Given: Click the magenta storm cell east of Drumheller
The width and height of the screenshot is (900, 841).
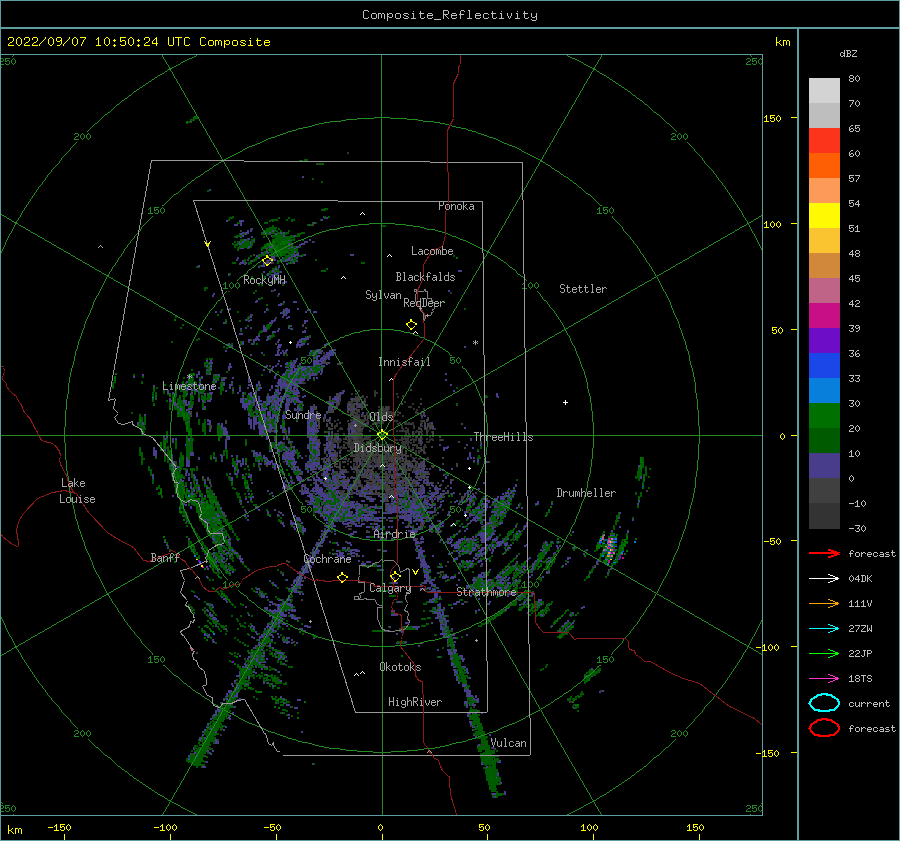Looking at the screenshot, I should click(x=611, y=548).
